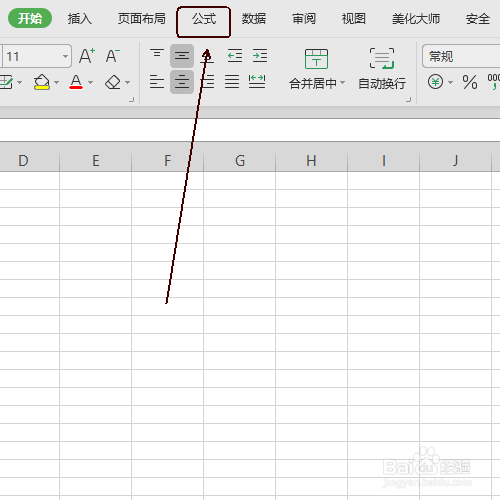Select the 公式 ribbon tab
Screen dimensions: 500x500
pyautogui.click(x=204, y=19)
